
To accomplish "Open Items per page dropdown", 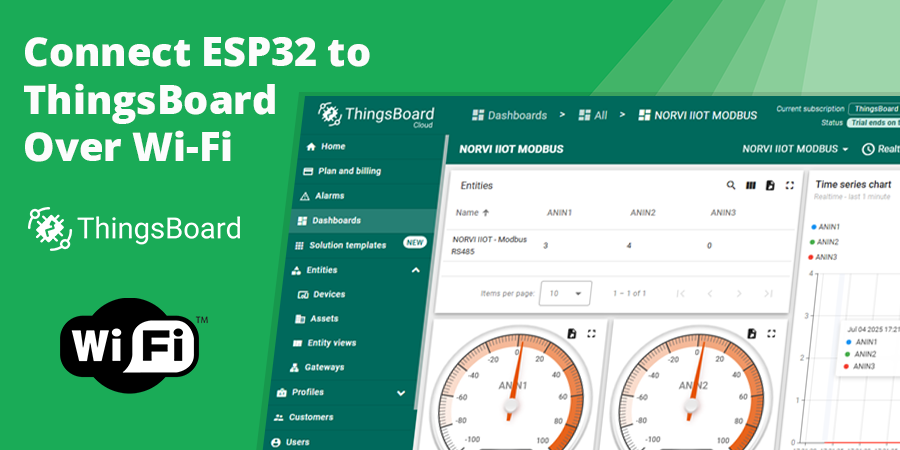I will [x=565, y=293].
